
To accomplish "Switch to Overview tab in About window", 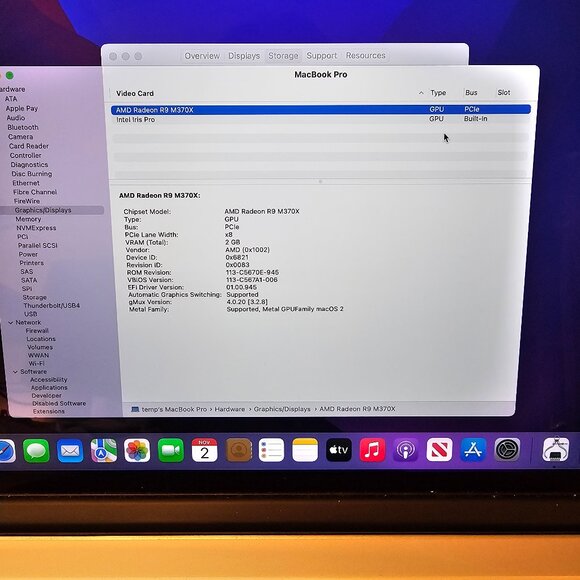I will pos(202,56).
